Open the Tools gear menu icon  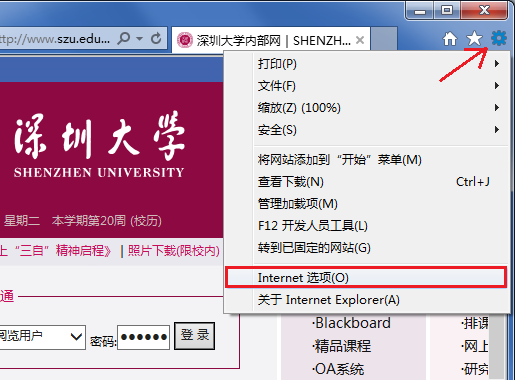499,38
